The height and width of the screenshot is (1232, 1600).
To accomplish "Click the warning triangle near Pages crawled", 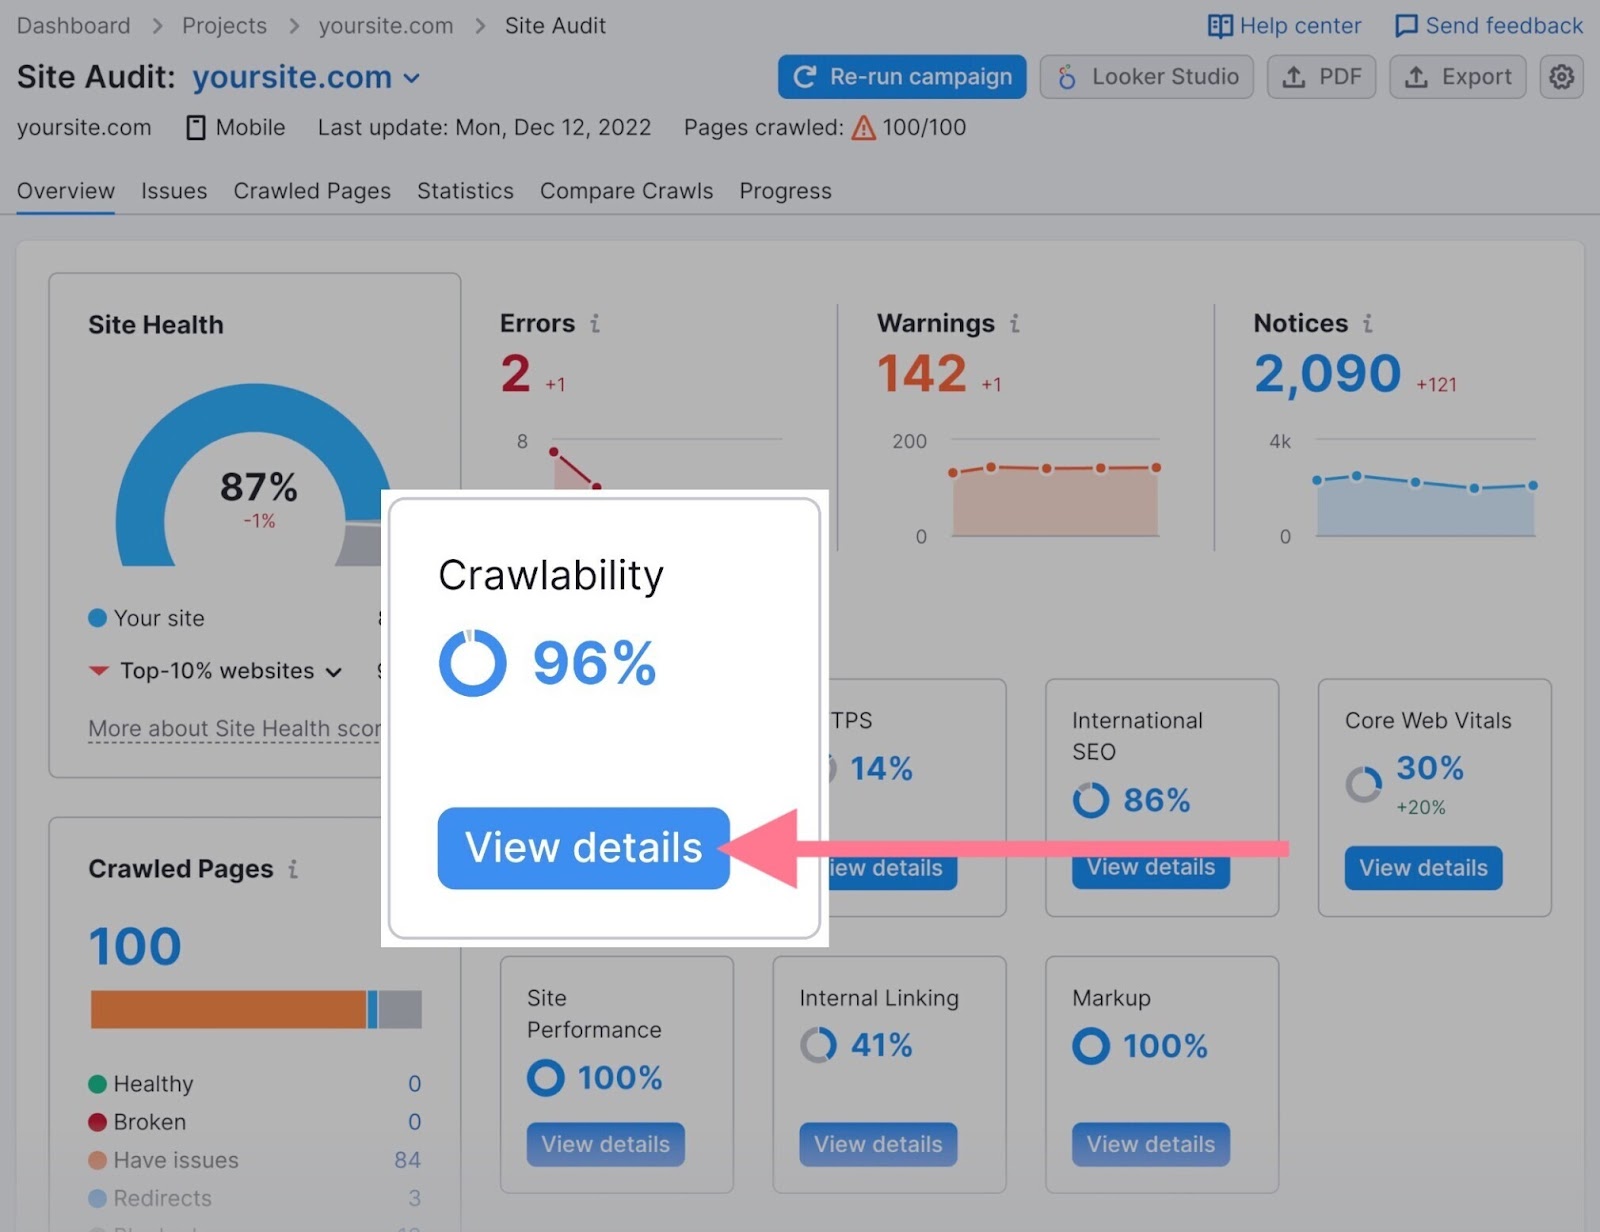I will coord(862,127).
